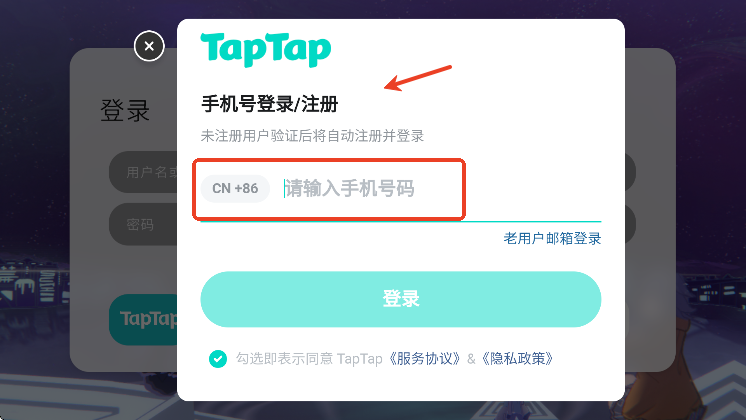
Task: Open the 老用户邮箱登录 link
Action: (x=552, y=238)
